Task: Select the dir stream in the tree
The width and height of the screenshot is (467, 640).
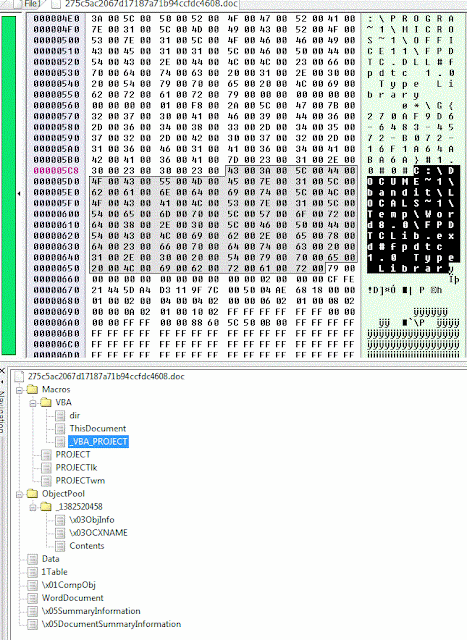Action: pos(74,416)
